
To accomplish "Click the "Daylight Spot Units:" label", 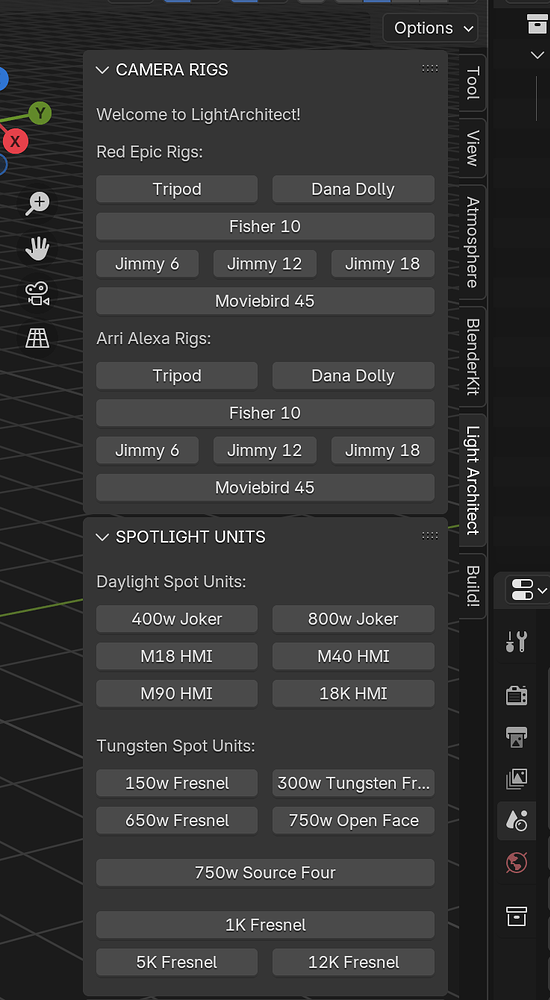I will [171, 582].
